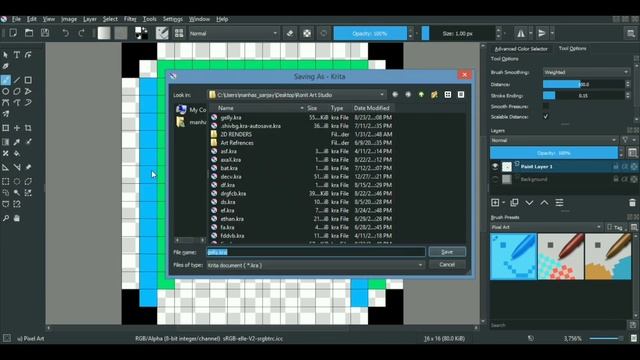Viewport: 640px width, 360px height.
Task: Toggle Smooth Pressure checkbox
Action: 546,106
